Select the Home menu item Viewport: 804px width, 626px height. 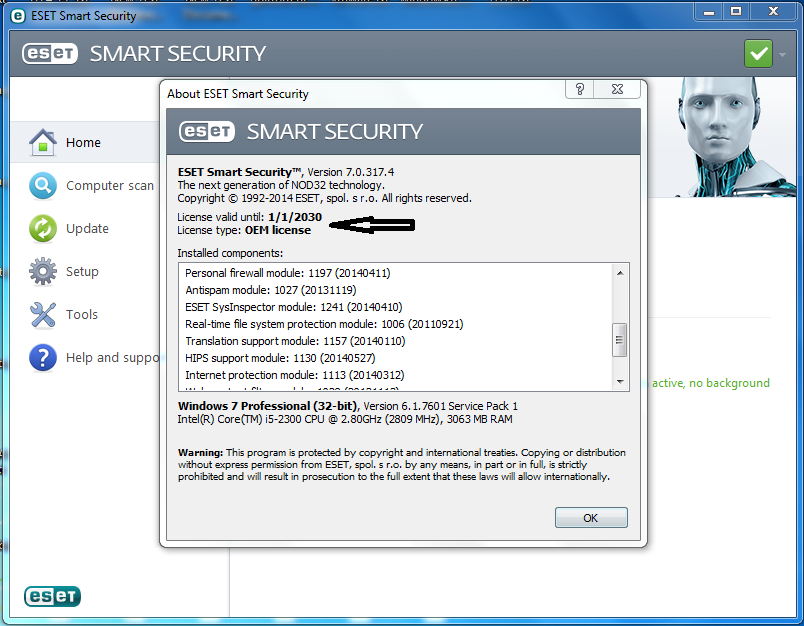(x=83, y=143)
